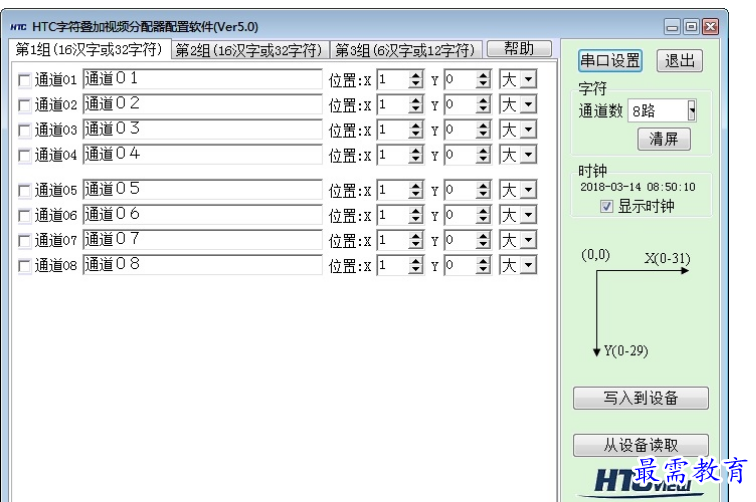The width and height of the screenshot is (756, 502).
Task: Enable the 通道03 checkbox
Action: (24, 130)
